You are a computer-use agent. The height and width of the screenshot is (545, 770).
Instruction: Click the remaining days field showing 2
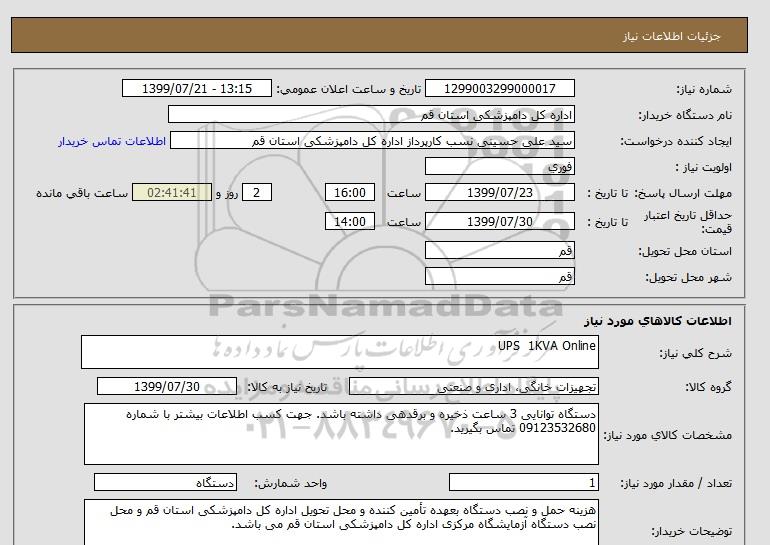click(257, 192)
